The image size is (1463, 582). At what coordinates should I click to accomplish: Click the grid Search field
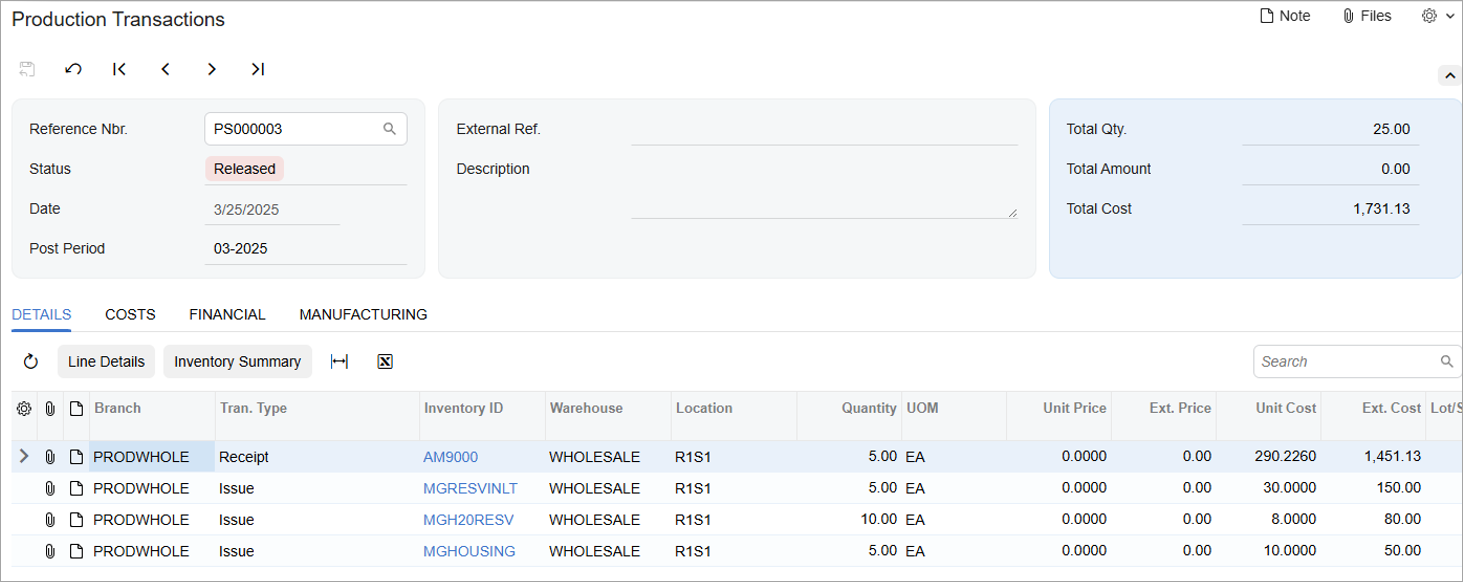tap(1345, 362)
